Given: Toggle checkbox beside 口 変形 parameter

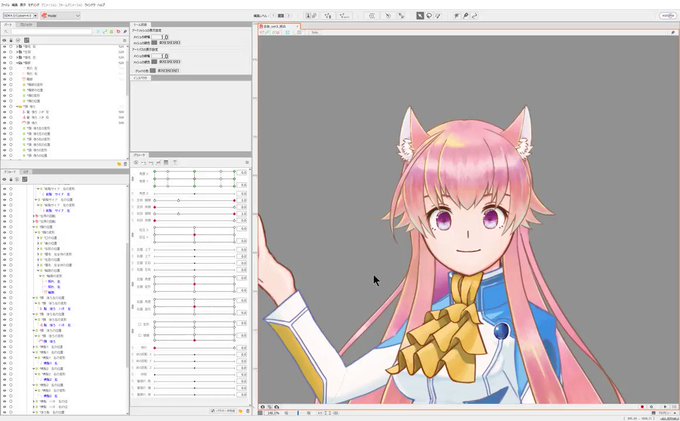Looking at the screenshot, I should click(140, 324).
